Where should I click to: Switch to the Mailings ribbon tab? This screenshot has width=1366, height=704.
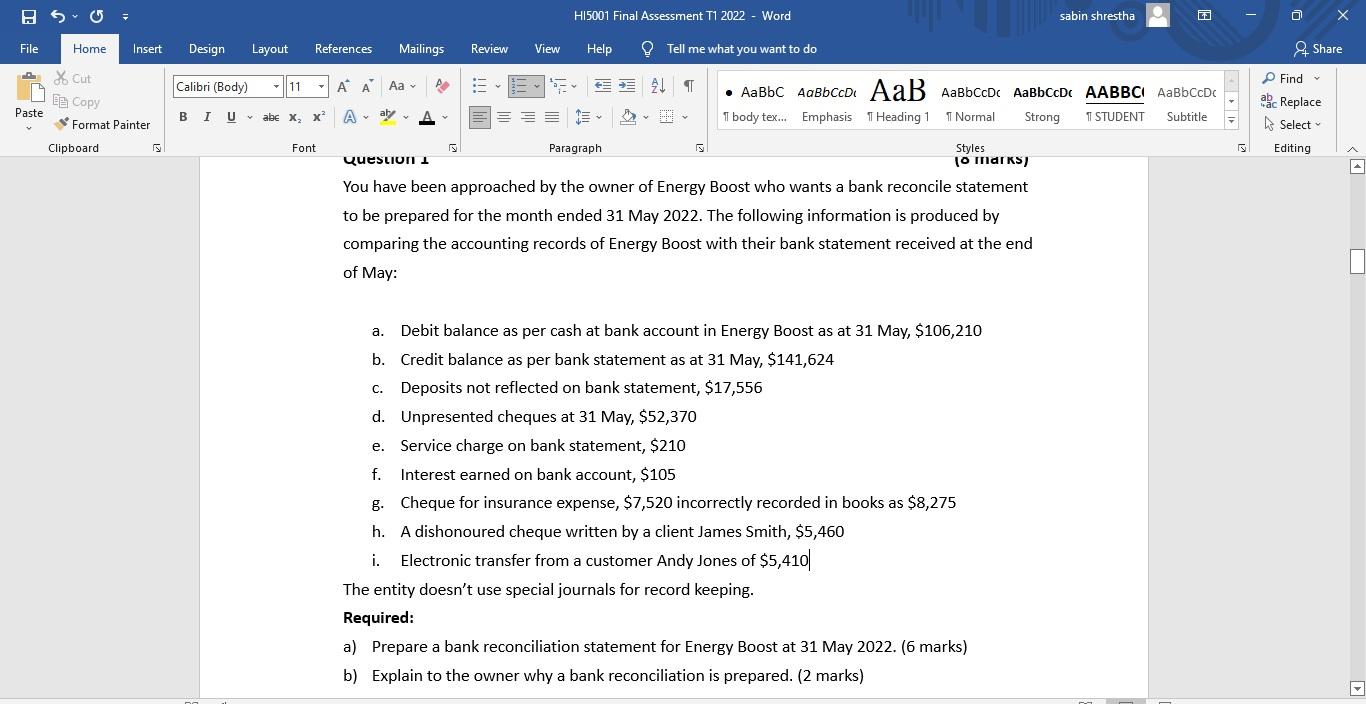pos(421,48)
